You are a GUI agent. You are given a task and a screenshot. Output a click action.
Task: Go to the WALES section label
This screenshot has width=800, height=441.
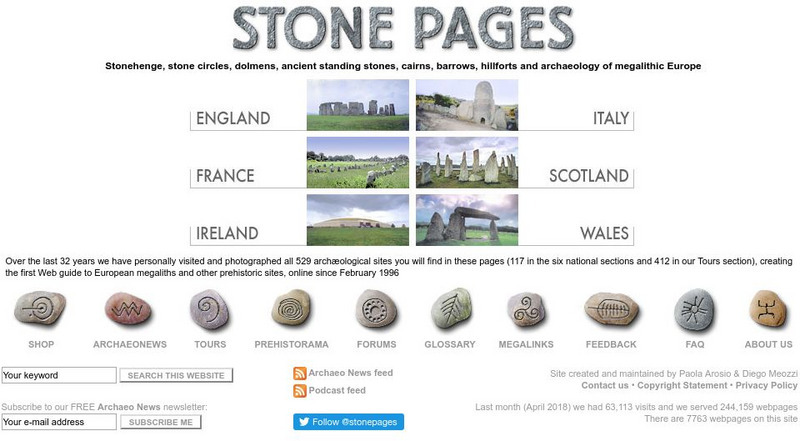[x=604, y=234]
